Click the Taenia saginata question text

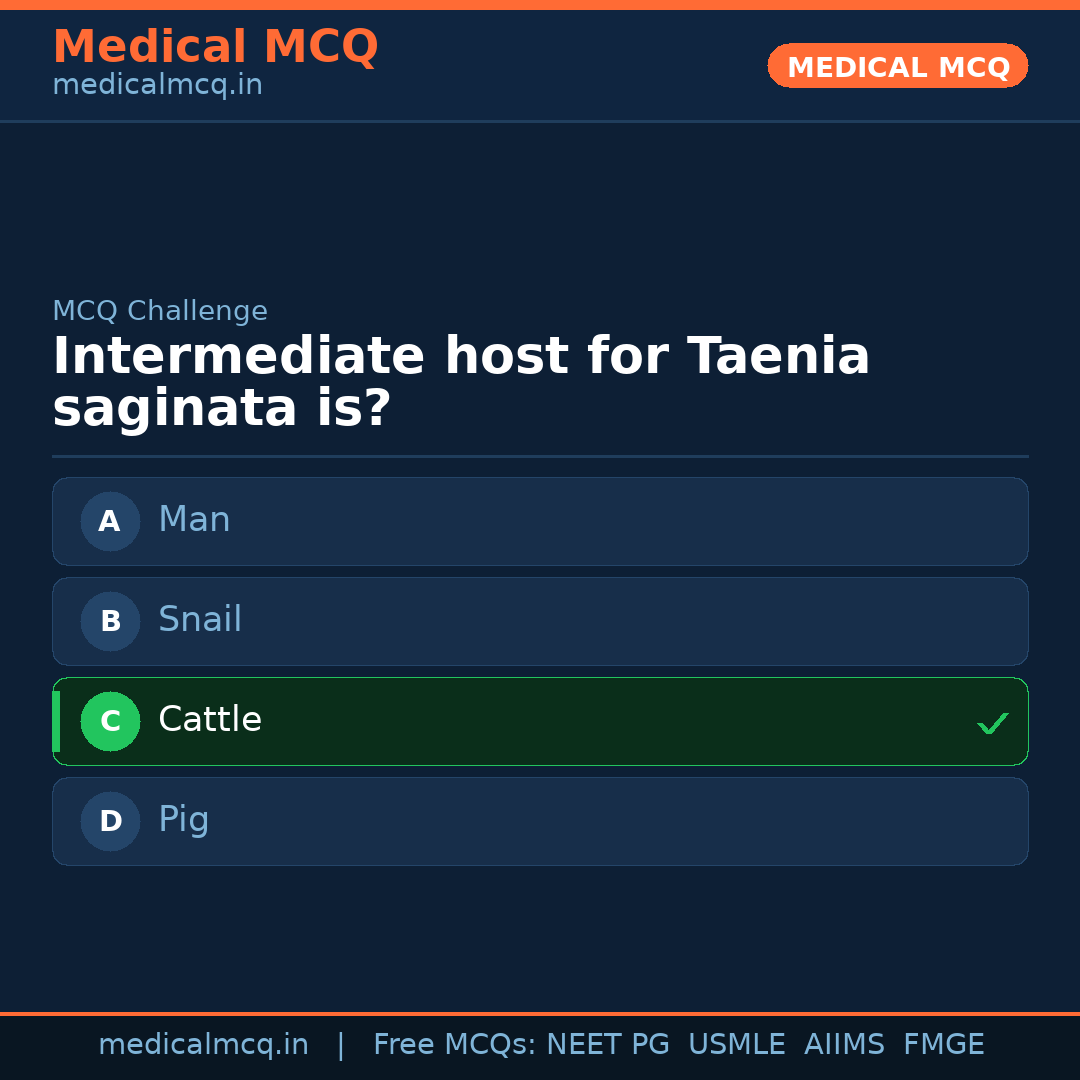461,383
